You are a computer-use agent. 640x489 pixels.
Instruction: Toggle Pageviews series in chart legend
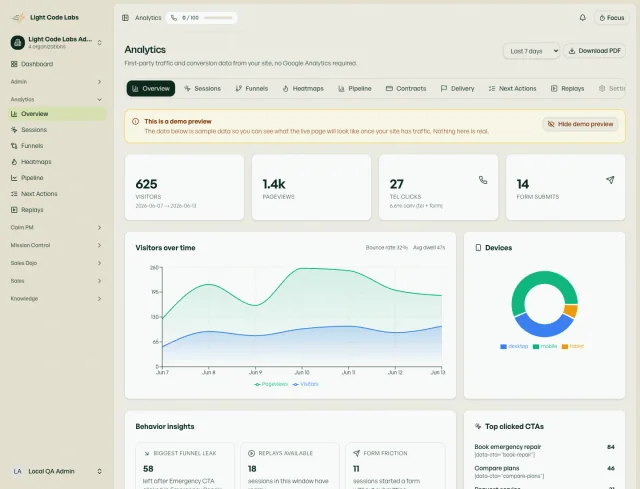point(271,384)
